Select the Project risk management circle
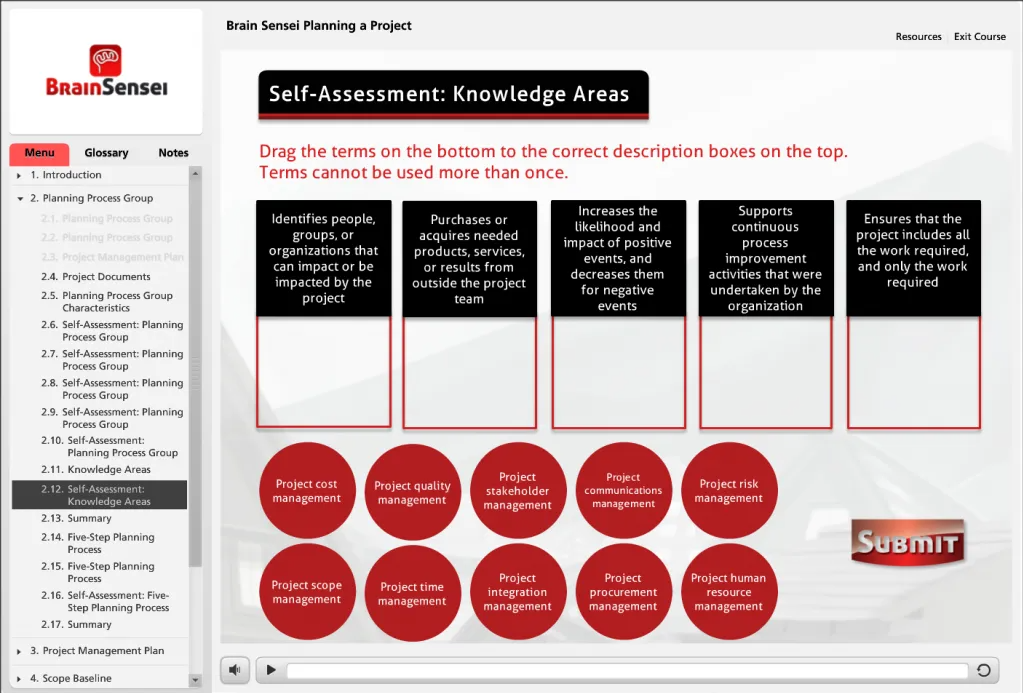 pyautogui.click(x=729, y=491)
